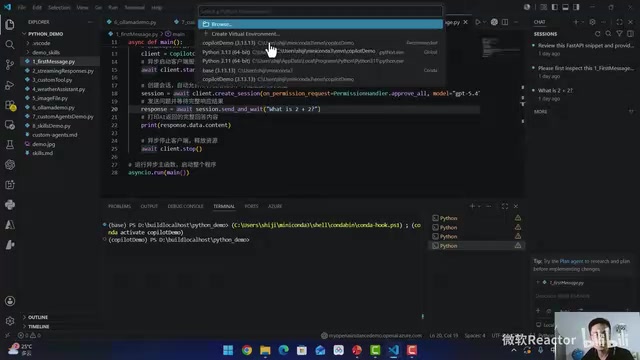Open Chrome from the Windows taskbar
This screenshot has width=640, height=360.
(247, 350)
